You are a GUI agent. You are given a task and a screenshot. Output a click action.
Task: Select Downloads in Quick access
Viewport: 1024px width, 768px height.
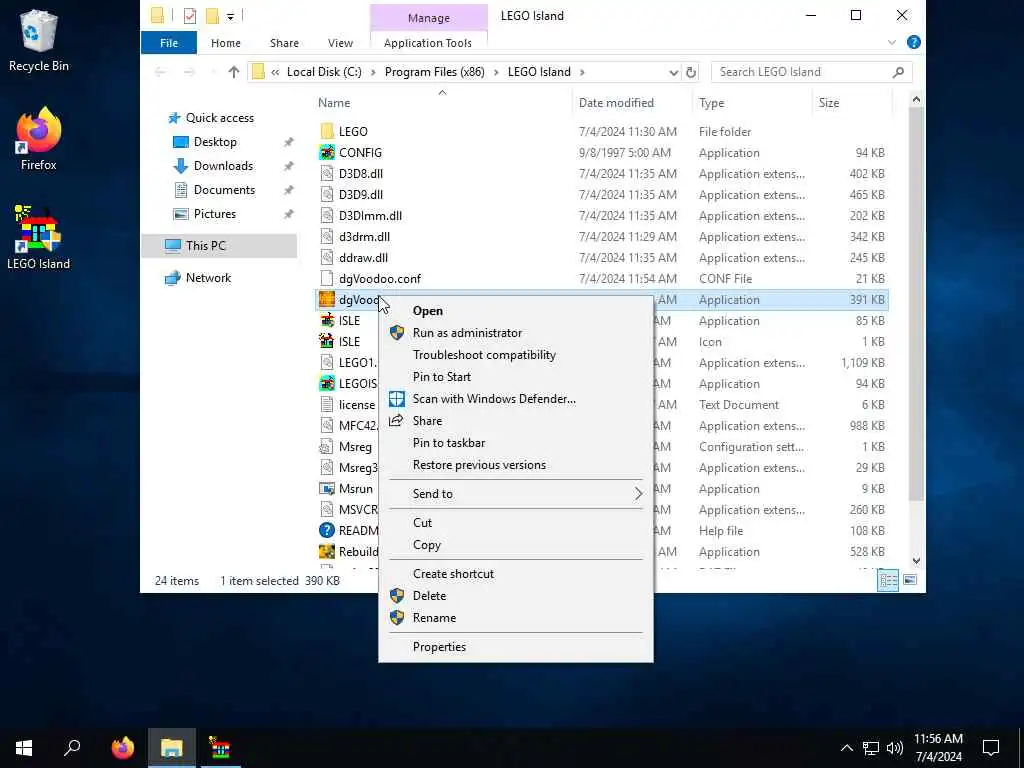[223, 166]
